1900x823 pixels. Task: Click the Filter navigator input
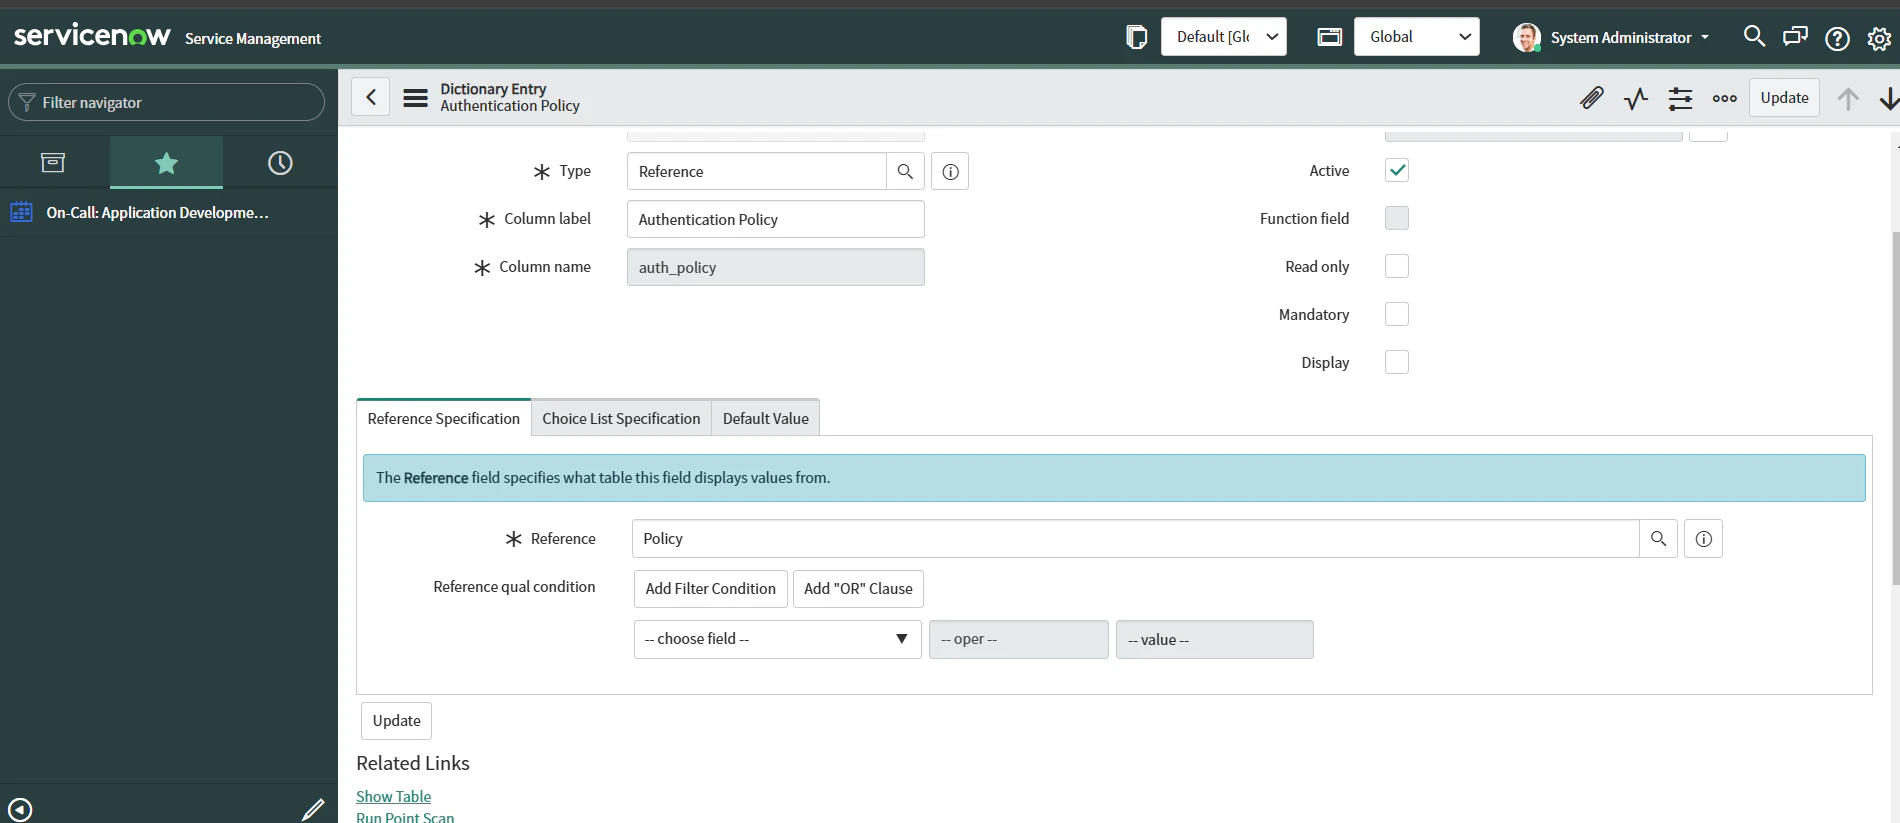coord(166,102)
